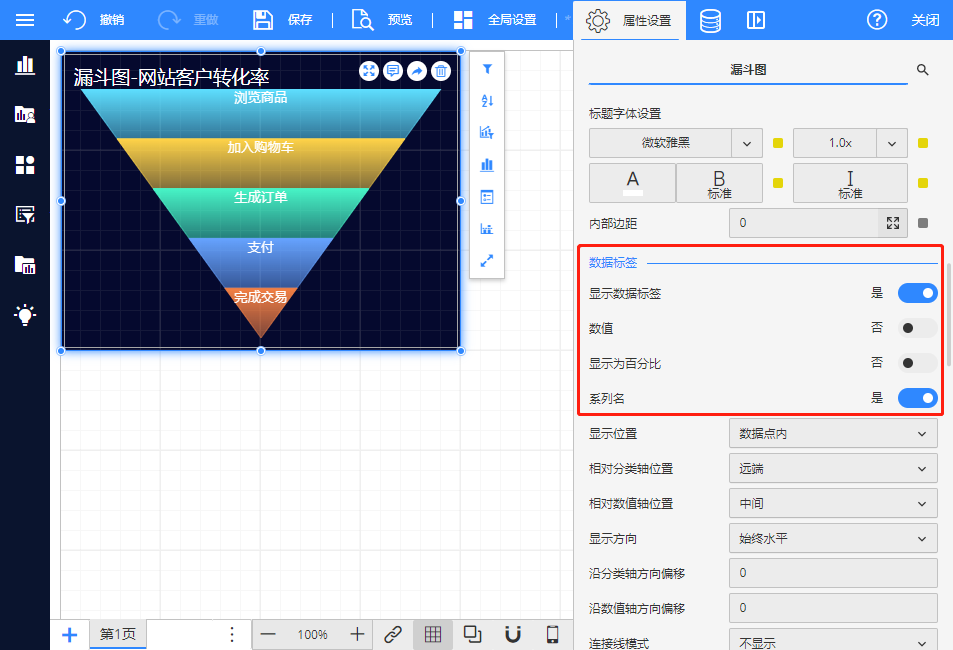Open the 显示位置 dropdown
Screen dimensions: 953x650
[x=833, y=433]
